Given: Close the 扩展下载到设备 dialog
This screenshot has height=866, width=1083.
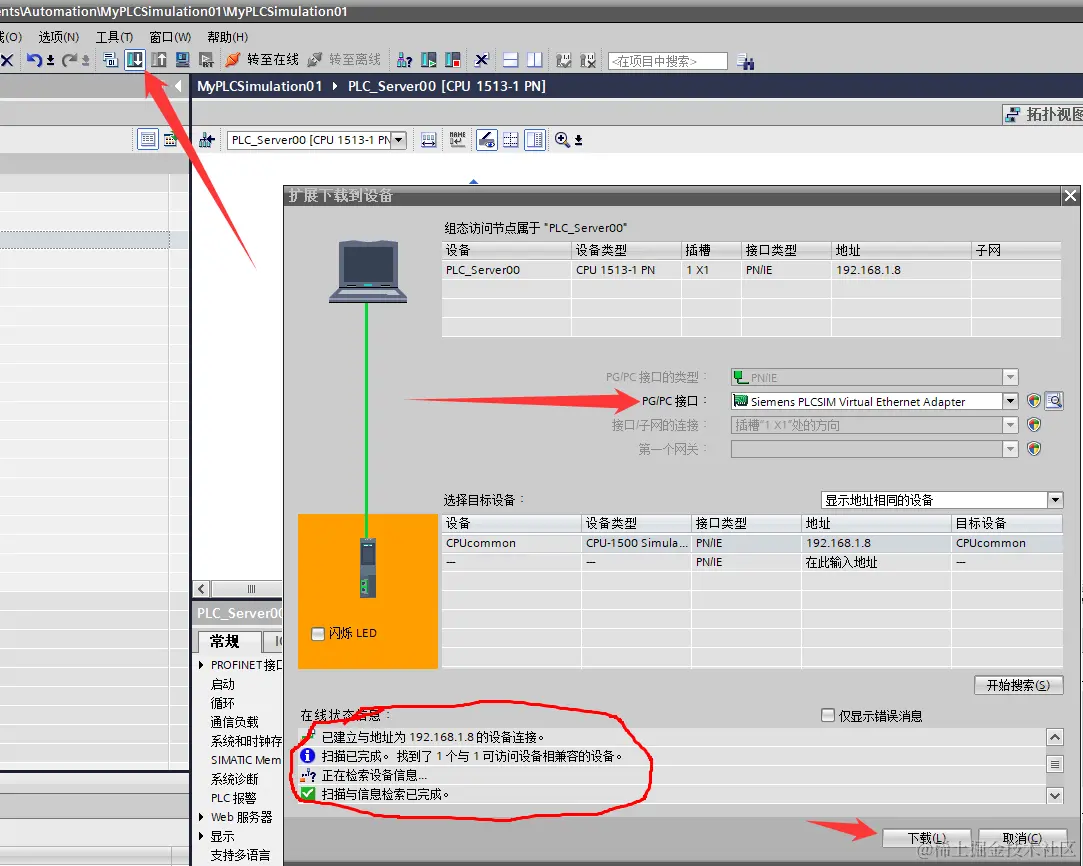Looking at the screenshot, I should (1070, 196).
